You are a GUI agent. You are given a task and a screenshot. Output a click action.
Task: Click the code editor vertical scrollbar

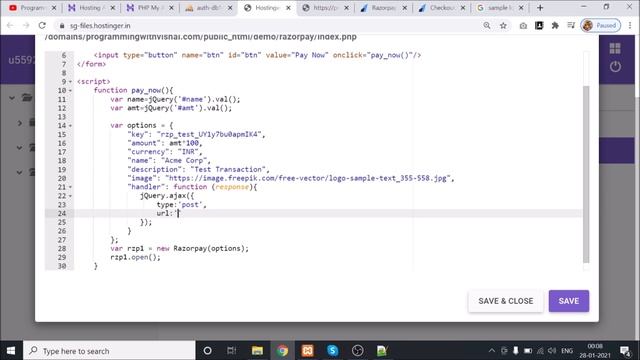(586, 174)
